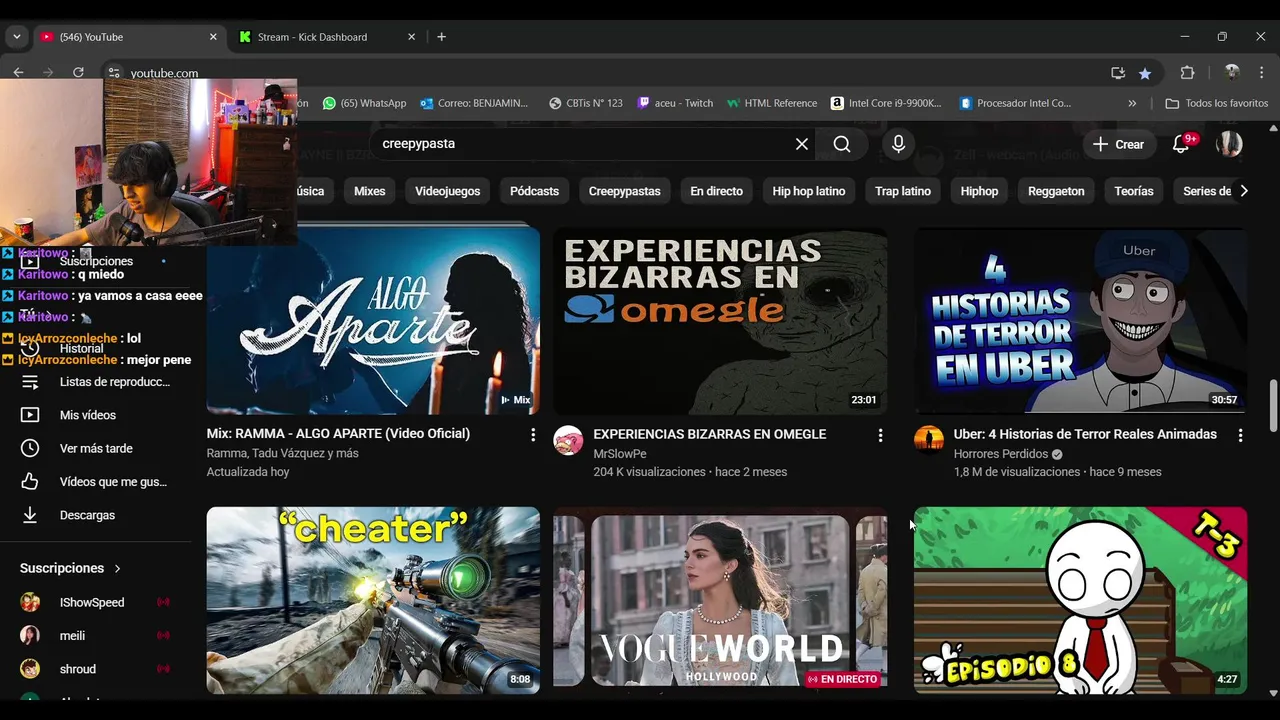Open Todos los favoritos folder
This screenshot has height=720, width=1280.
[x=1217, y=103]
